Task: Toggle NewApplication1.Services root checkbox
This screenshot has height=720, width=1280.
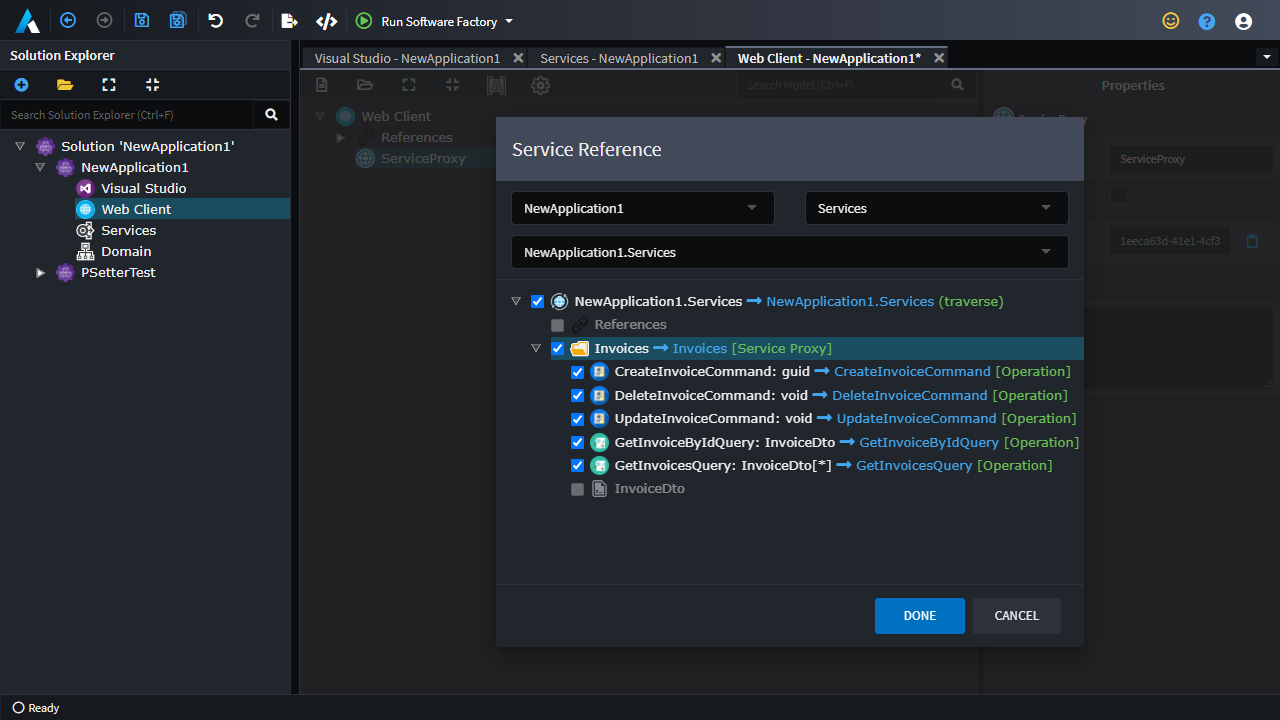Action: 538,301
